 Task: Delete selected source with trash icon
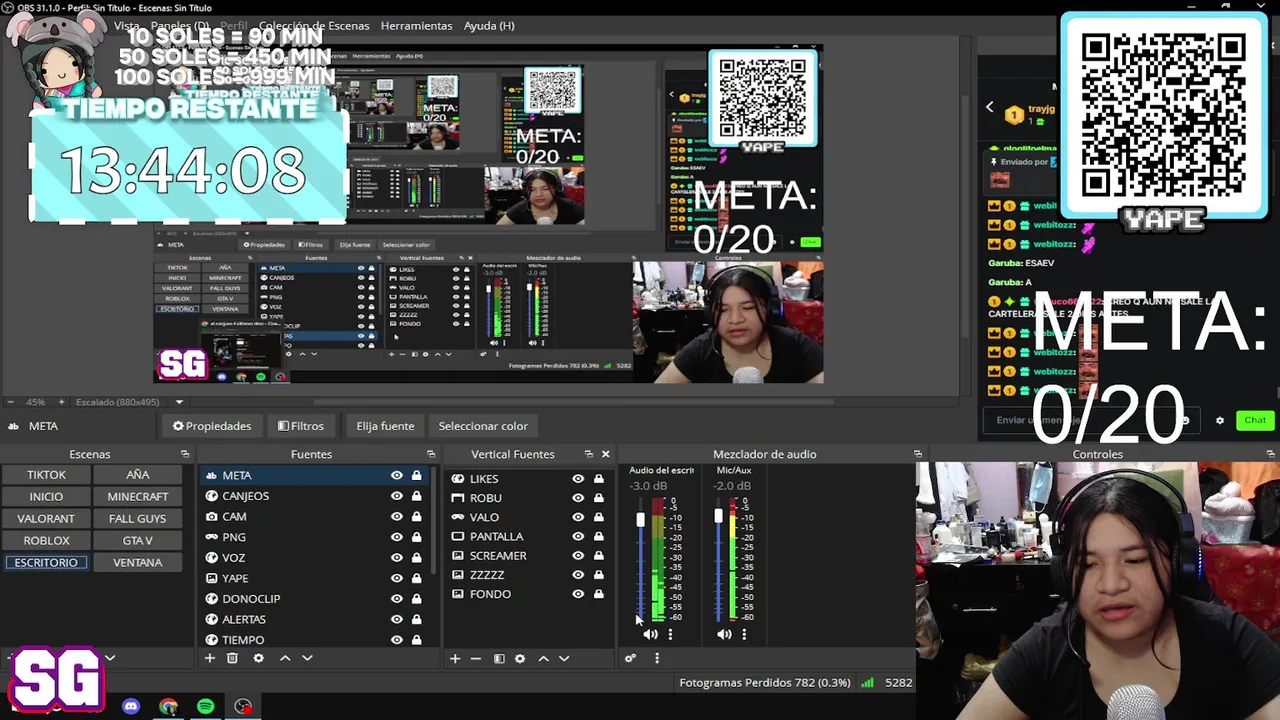pos(232,658)
